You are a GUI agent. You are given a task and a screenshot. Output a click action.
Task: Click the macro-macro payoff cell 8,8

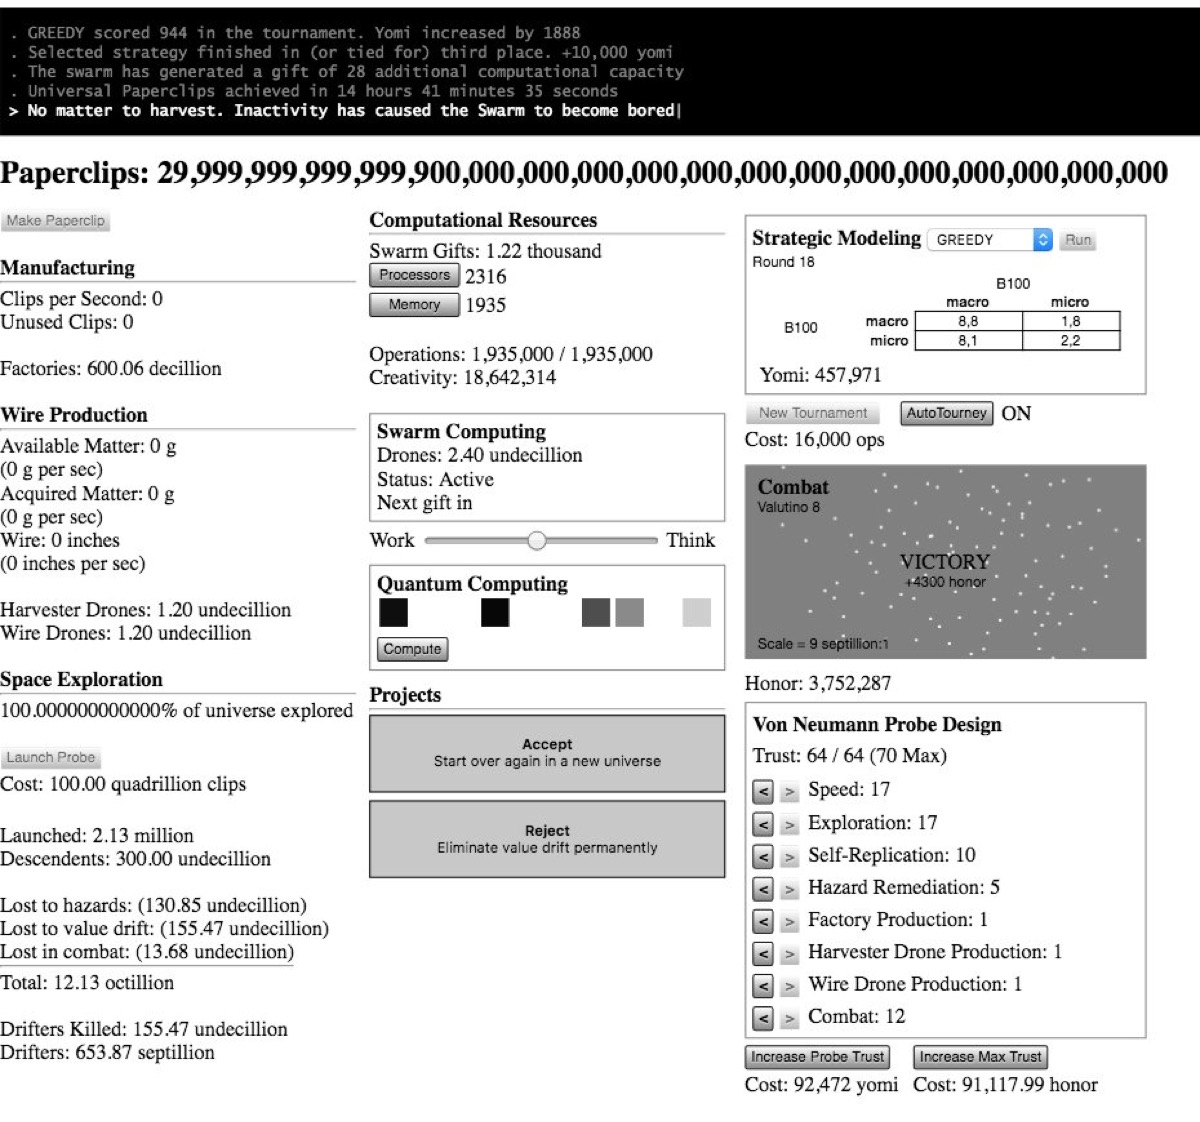click(x=968, y=321)
